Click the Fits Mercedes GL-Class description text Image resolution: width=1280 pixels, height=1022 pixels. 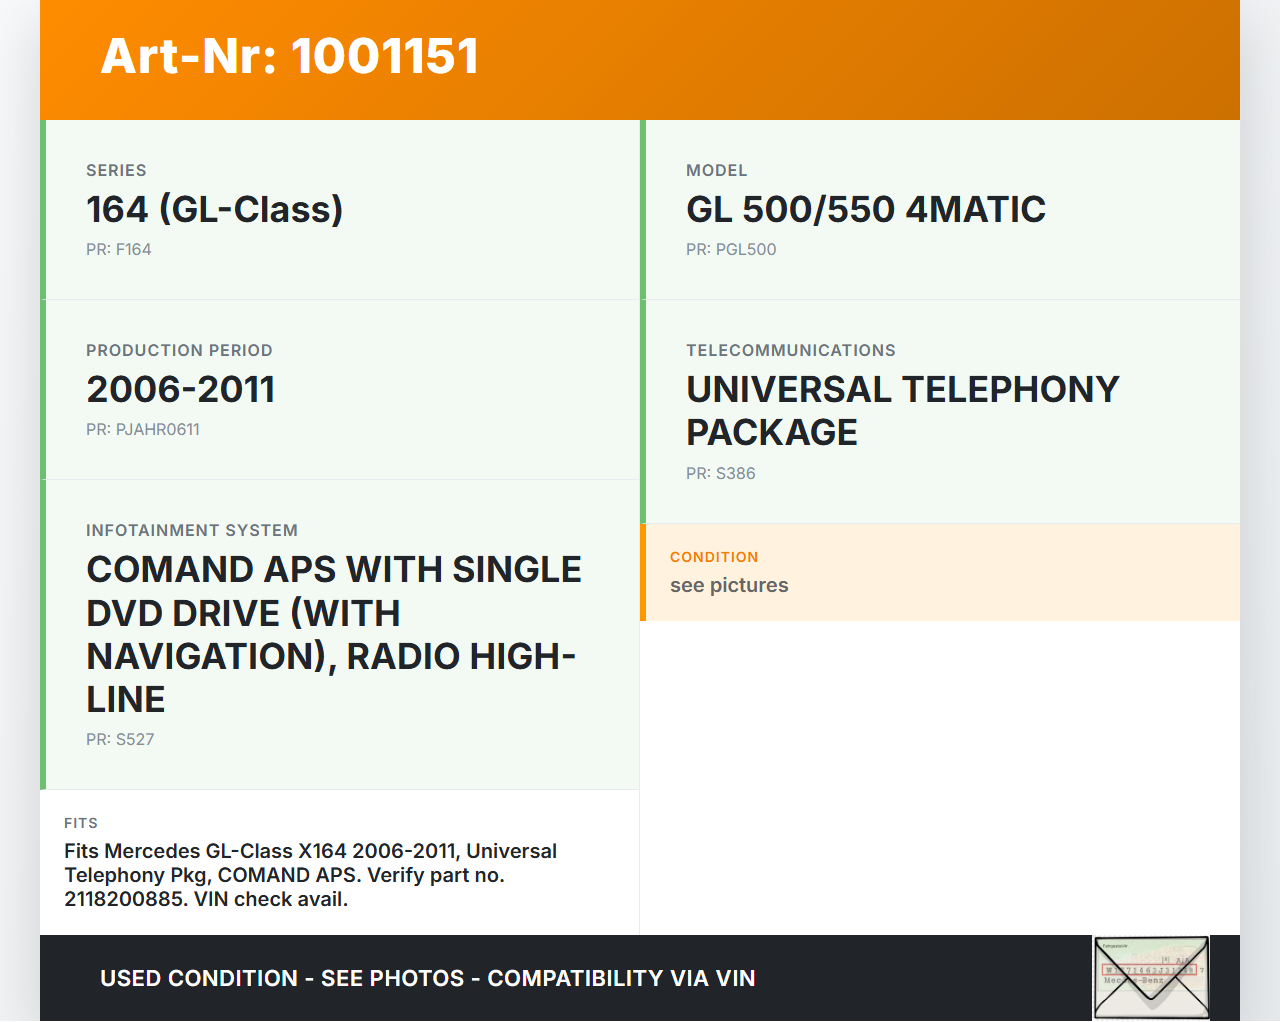(x=310, y=875)
